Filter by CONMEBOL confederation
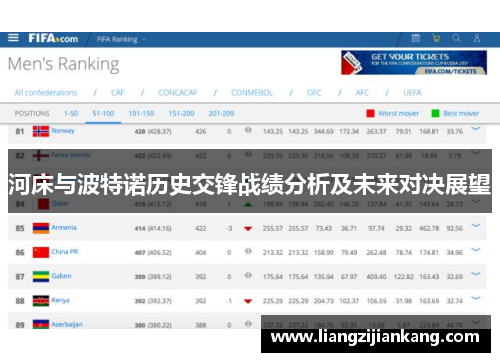The image size is (500, 362). click(252, 93)
